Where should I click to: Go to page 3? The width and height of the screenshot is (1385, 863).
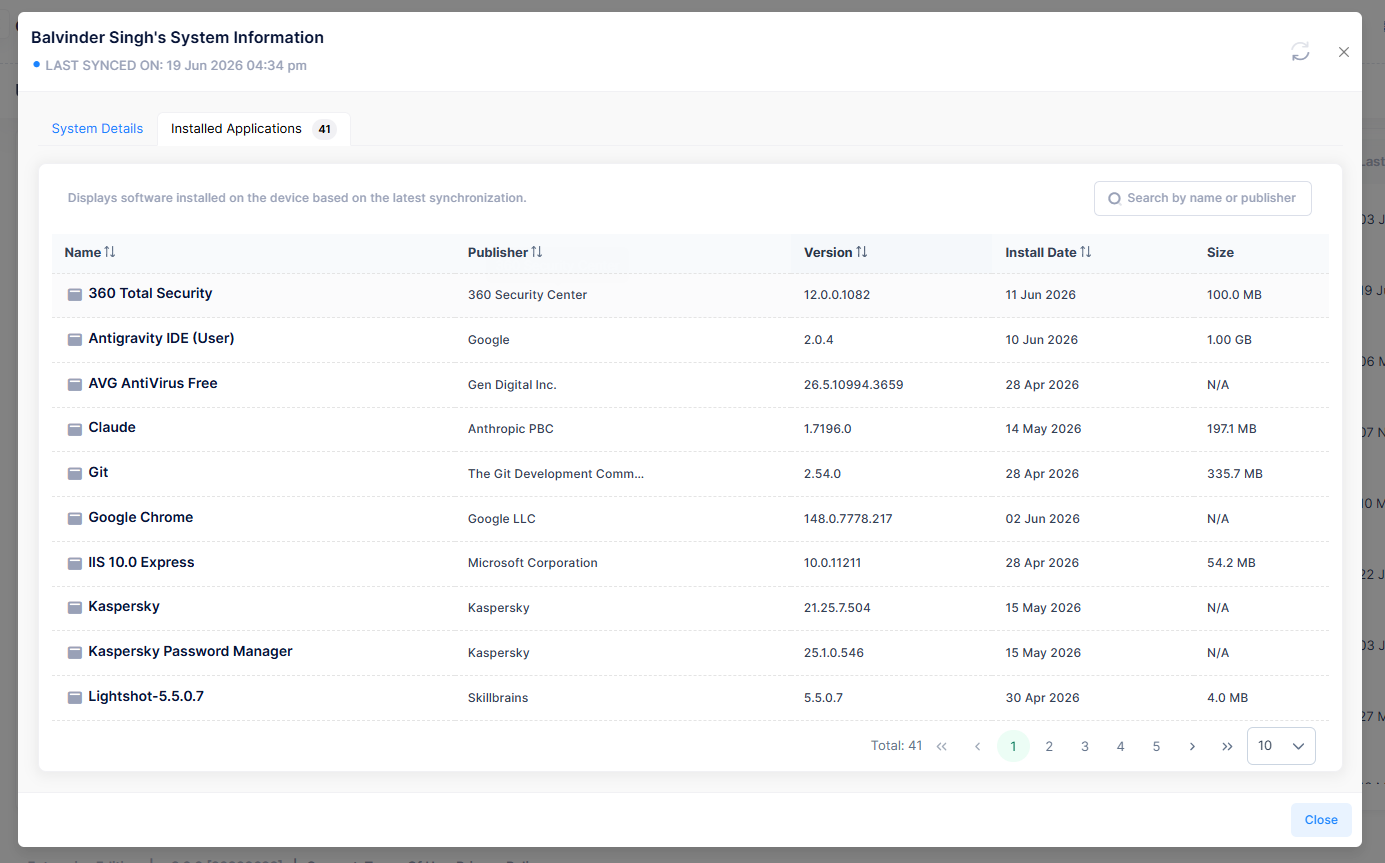click(x=1085, y=746)
